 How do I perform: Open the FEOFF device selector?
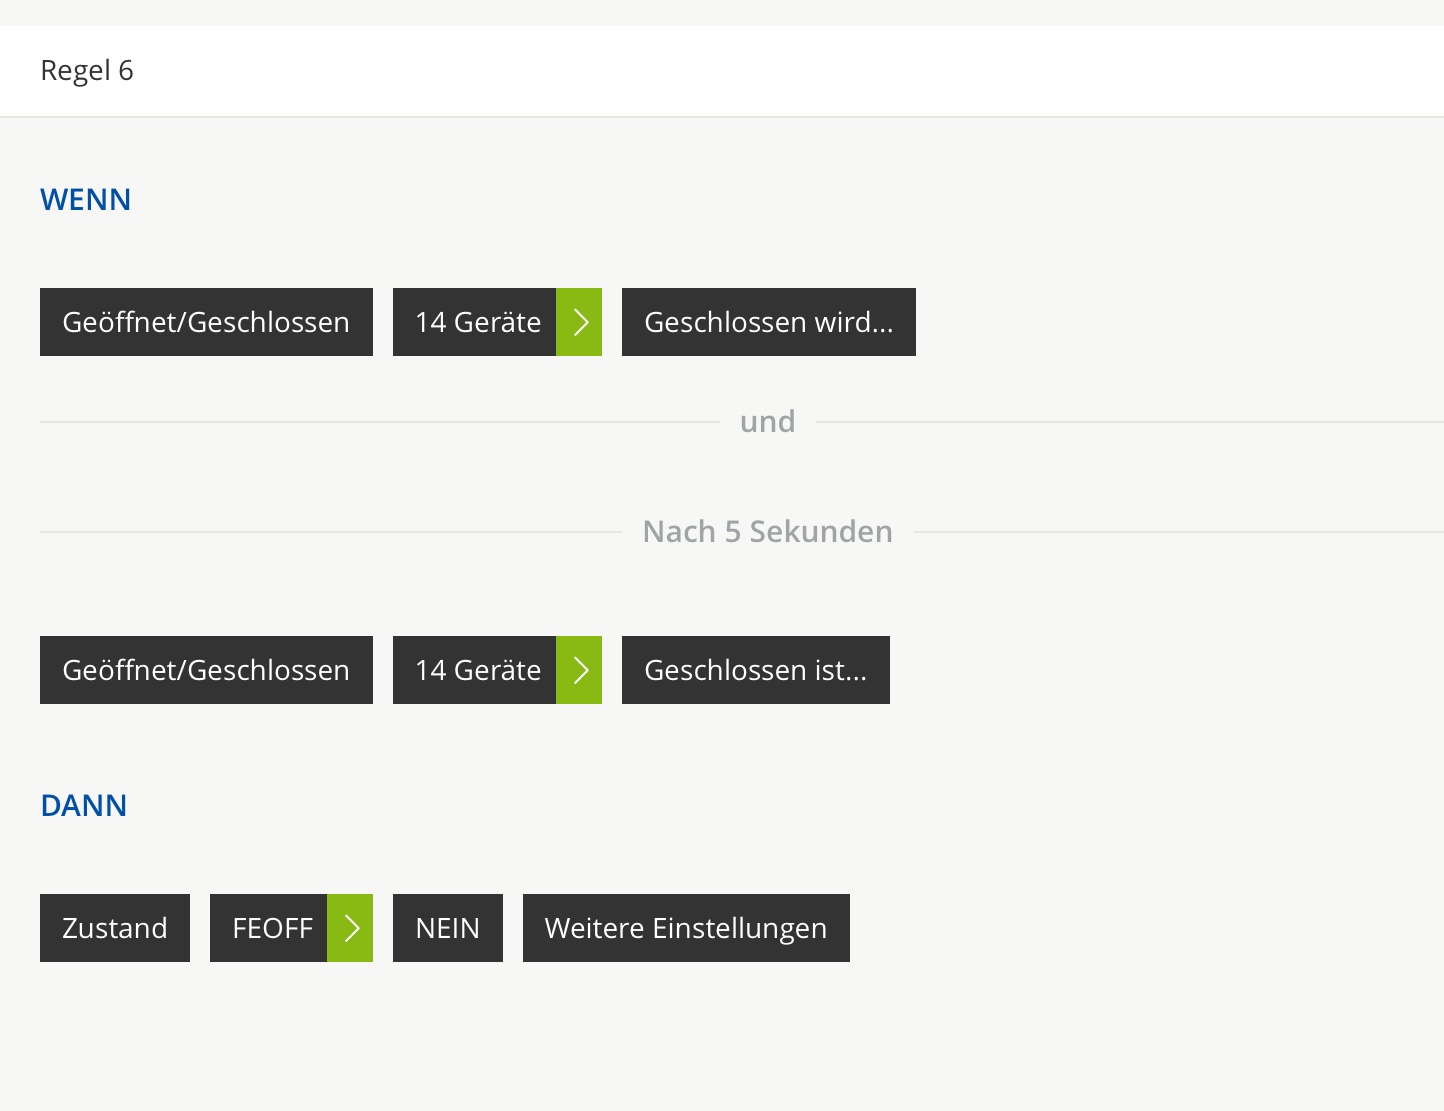coord(270,928)
